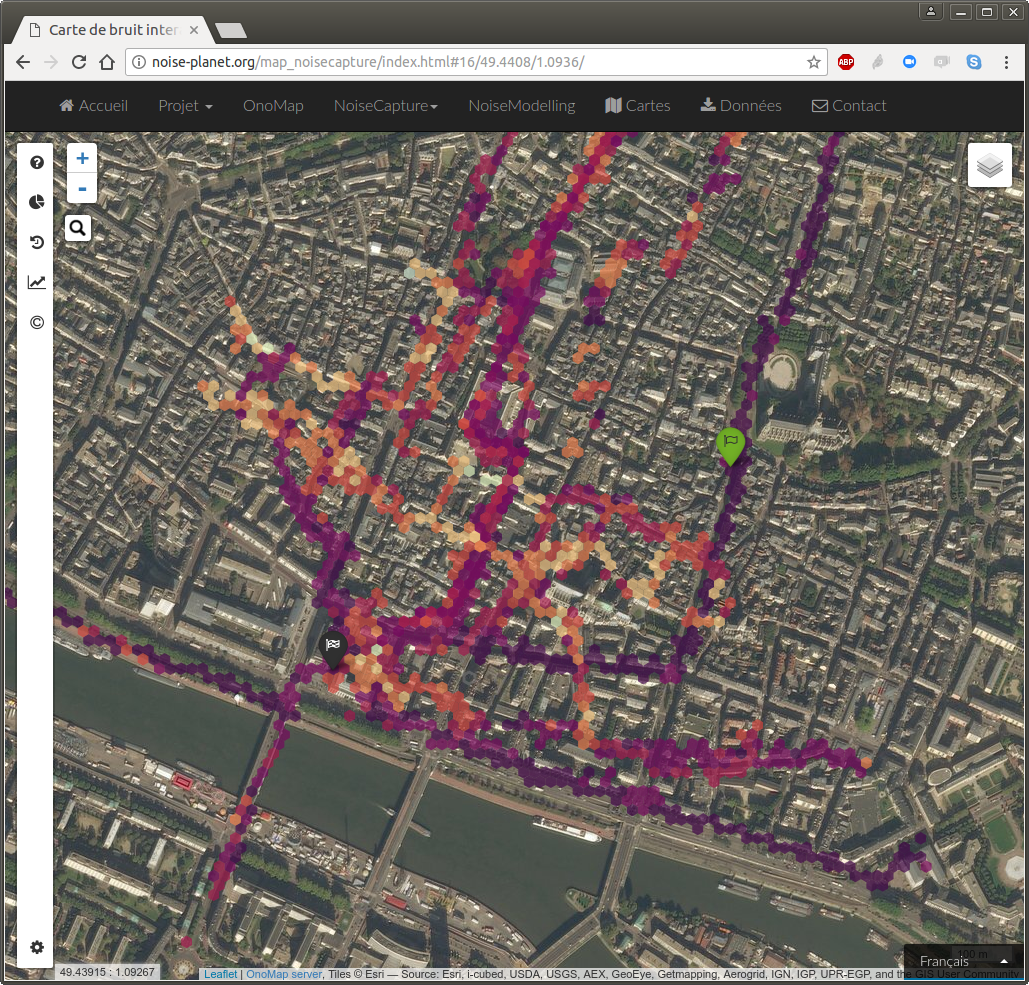
Task: Bookmark this page with the star
Action: click(x=814, y=62)
